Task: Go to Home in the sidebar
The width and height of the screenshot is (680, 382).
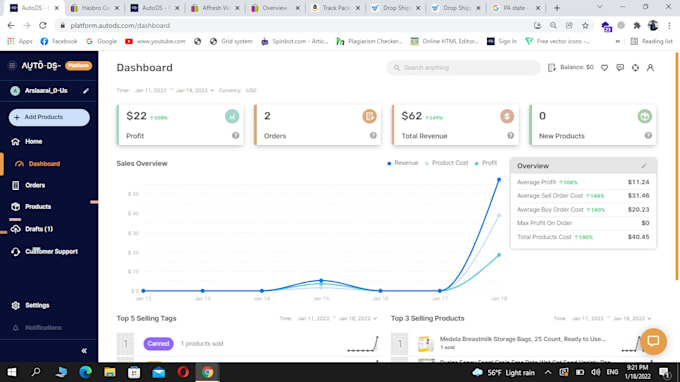Action: click(x=33, y=141)
